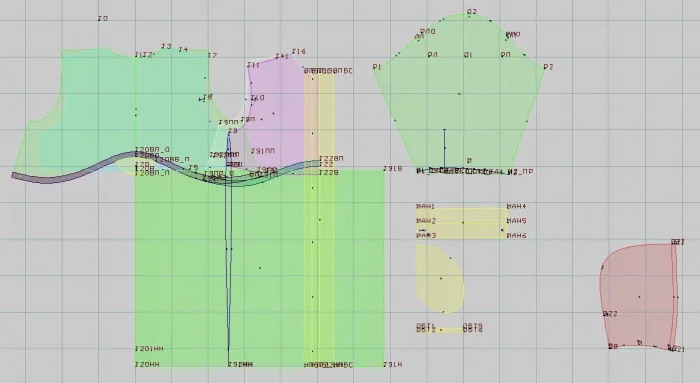The width and height of the screenshot is (700, 383).
Task: Click the green sleeve pattern piece
Action: 460,94
